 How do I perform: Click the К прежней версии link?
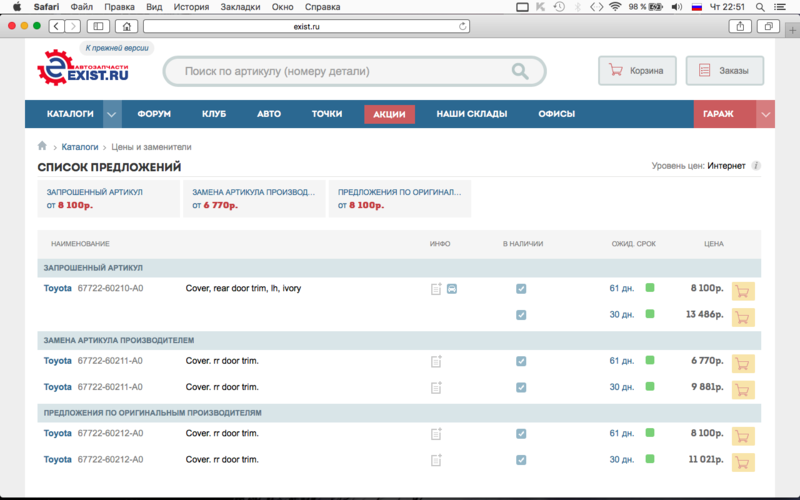pyautogui.click(x=117, y=48)
